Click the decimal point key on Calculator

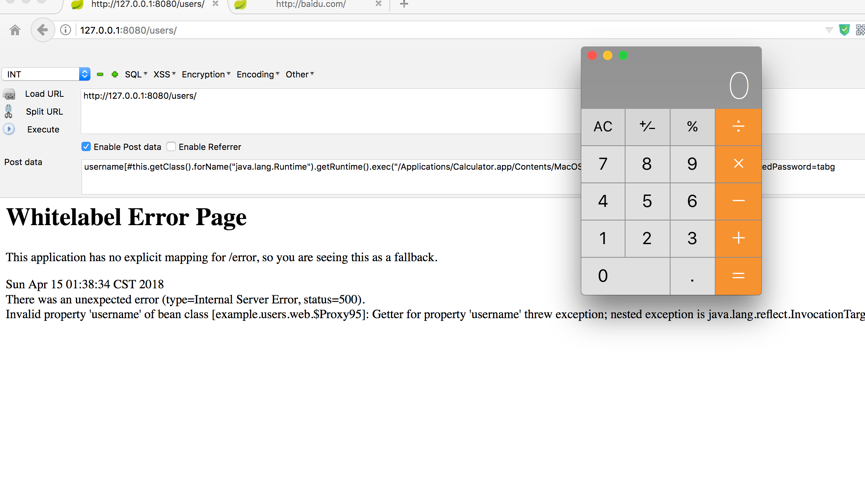(692, 276)
